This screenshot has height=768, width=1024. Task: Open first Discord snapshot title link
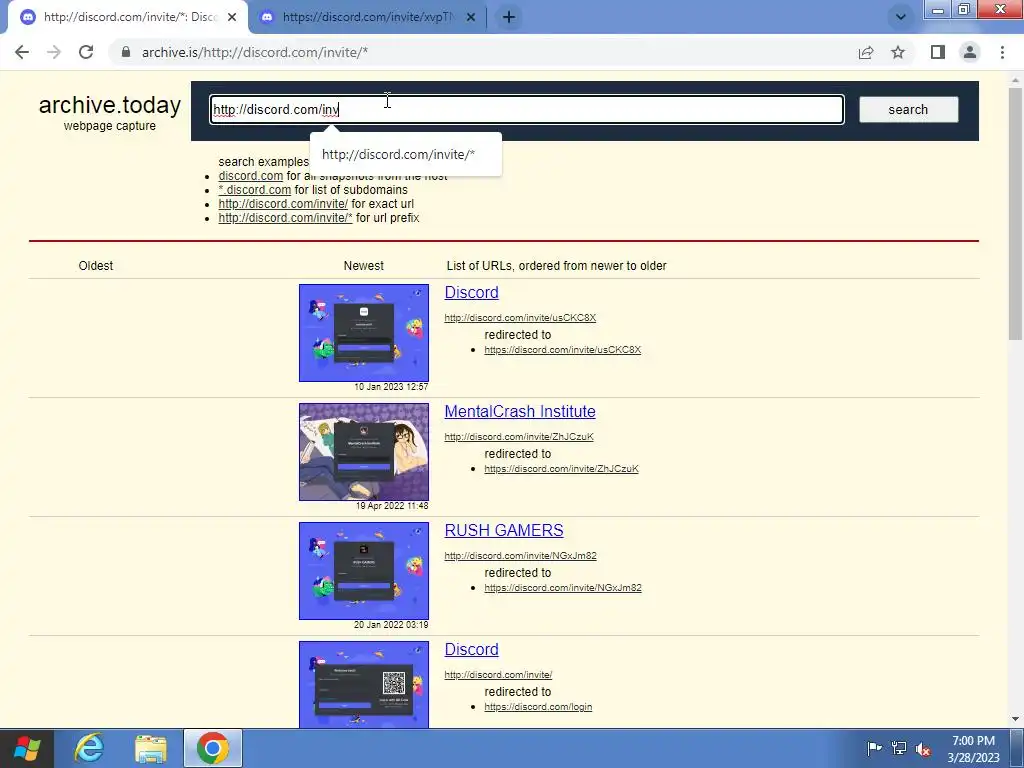pyautogui.click(x=472, y=293)
